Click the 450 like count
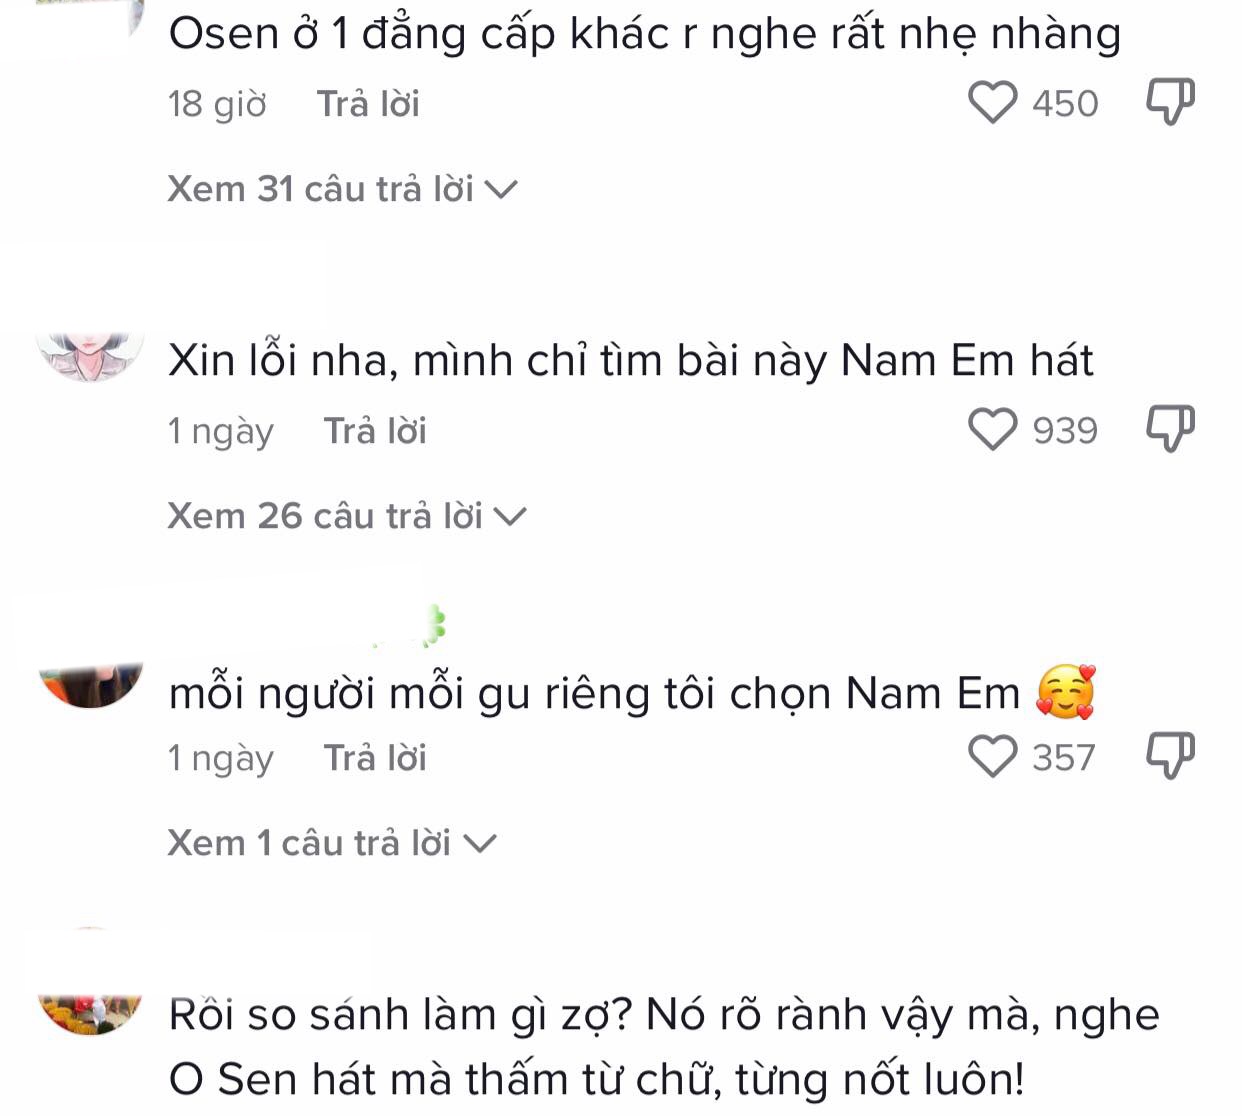This screenshot has width=1242, height=1116. click(x=1065, y=104)
